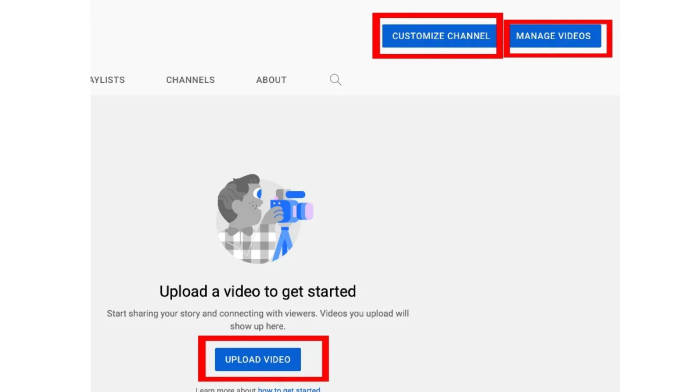The width and height of the screenshot is (696, 392).
Task: Select the cameraman illustration graphic
Action: (265, 218)
